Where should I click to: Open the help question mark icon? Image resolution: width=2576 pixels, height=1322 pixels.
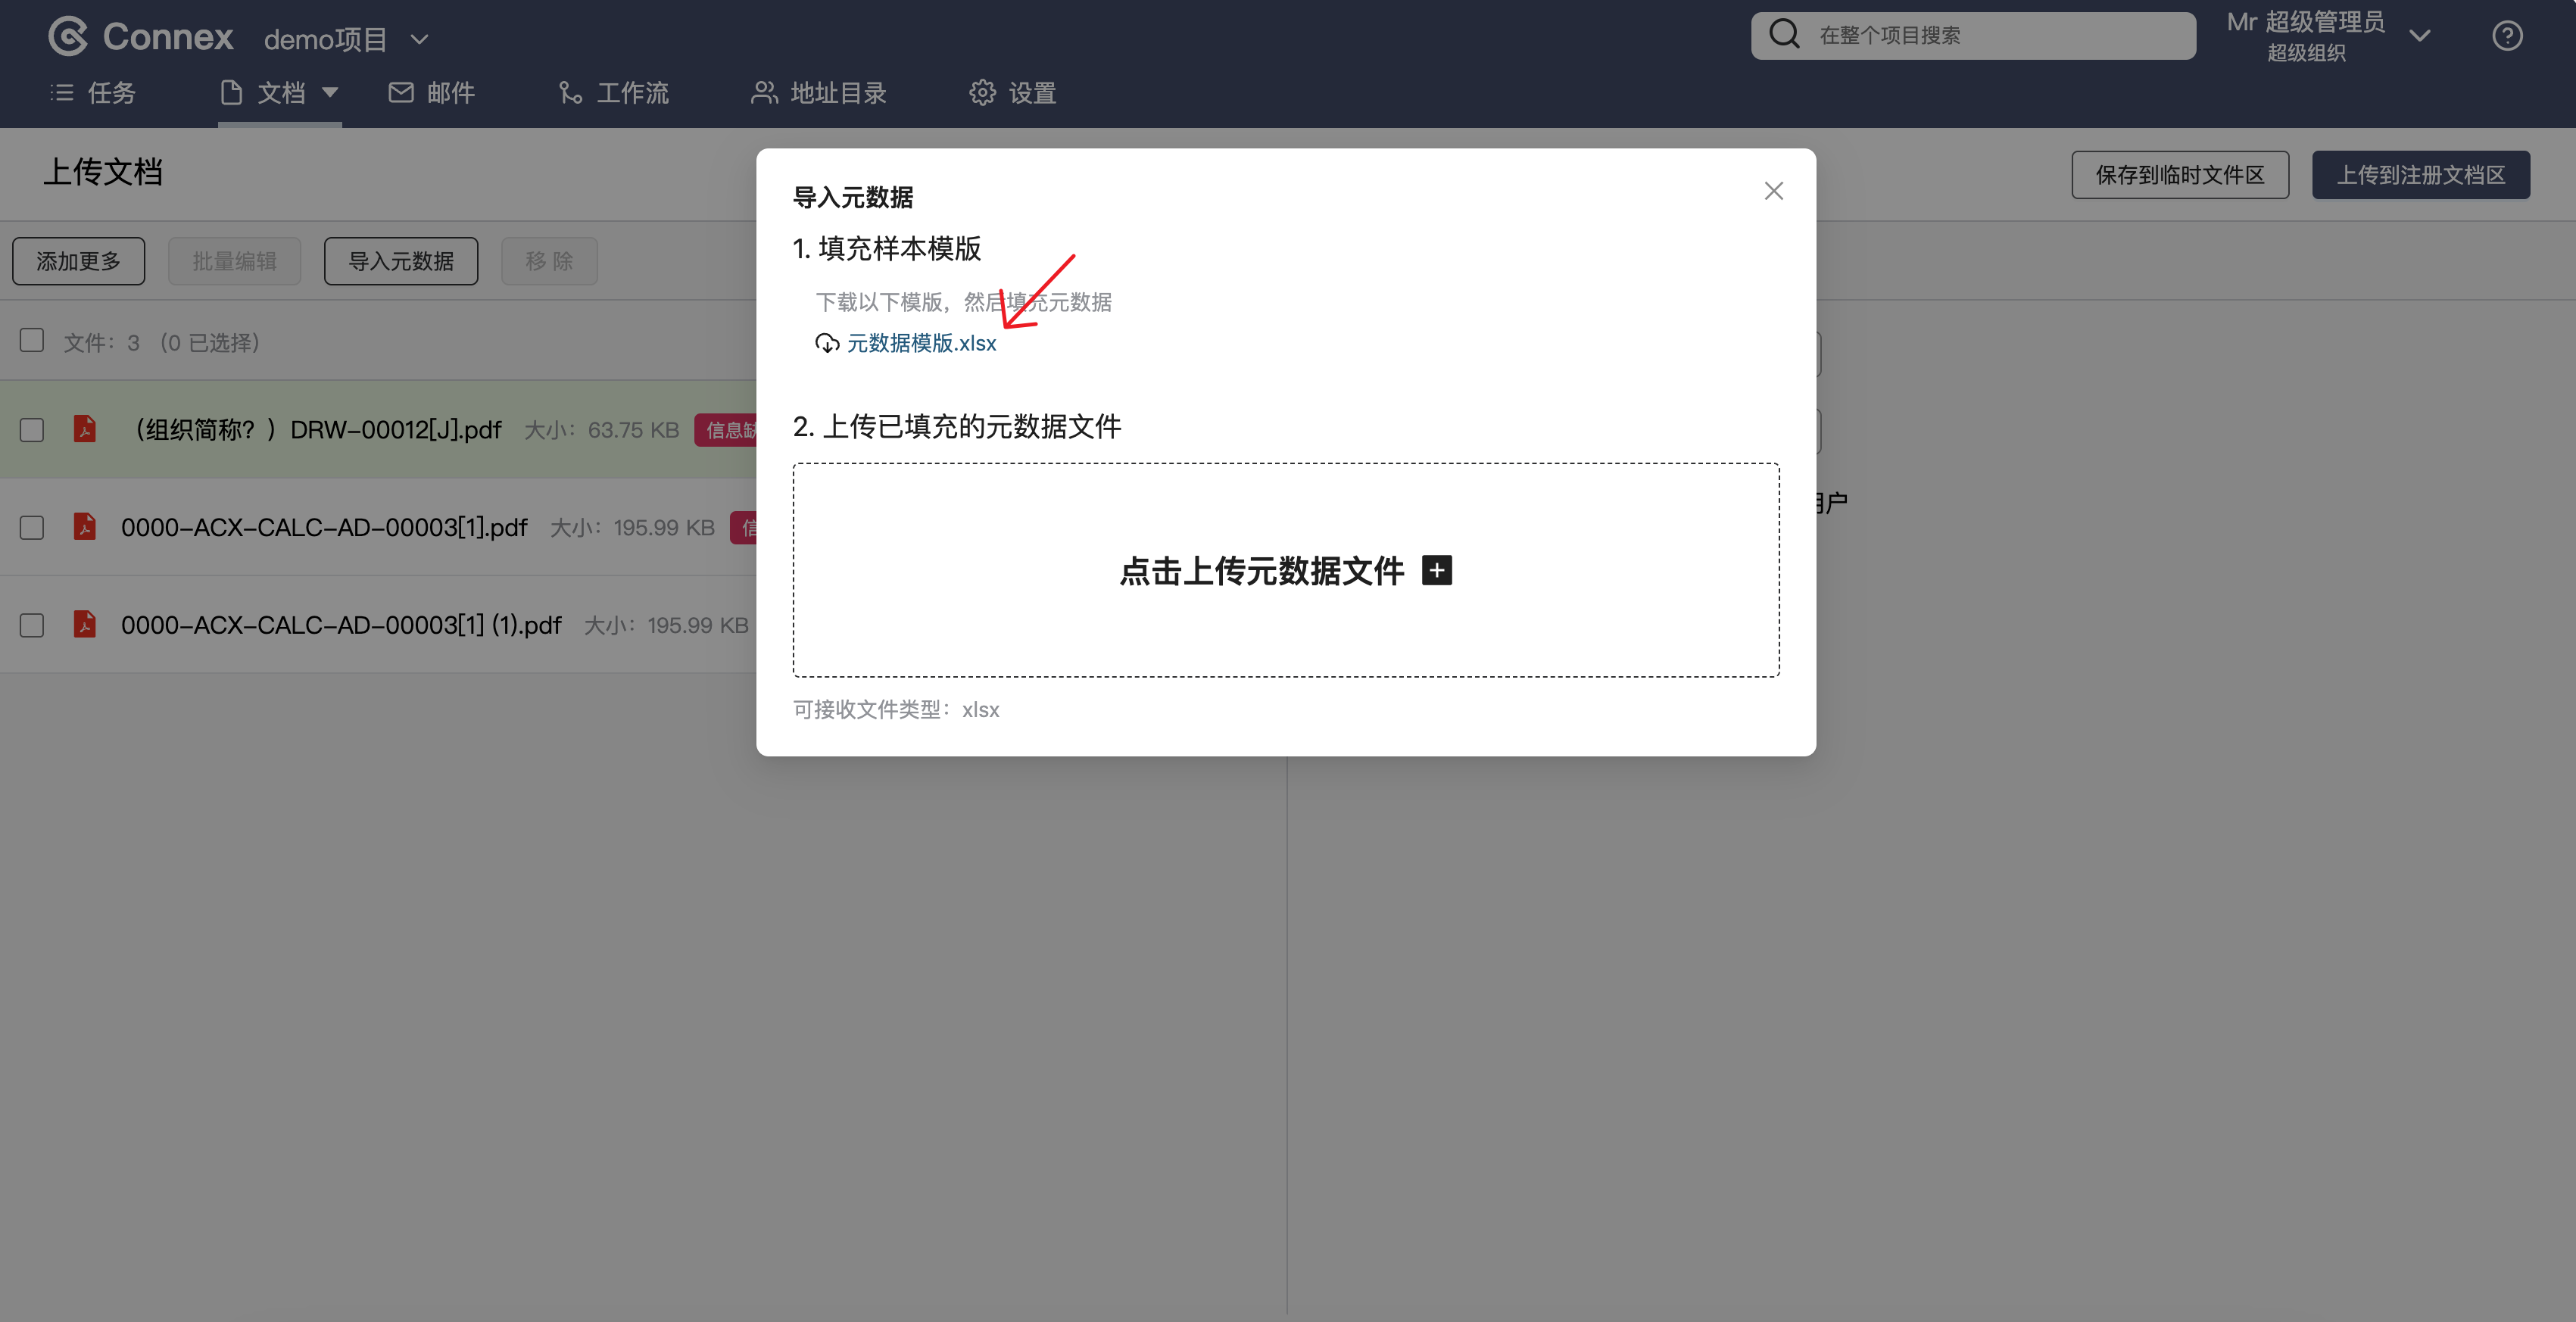tap(2506, 36)
